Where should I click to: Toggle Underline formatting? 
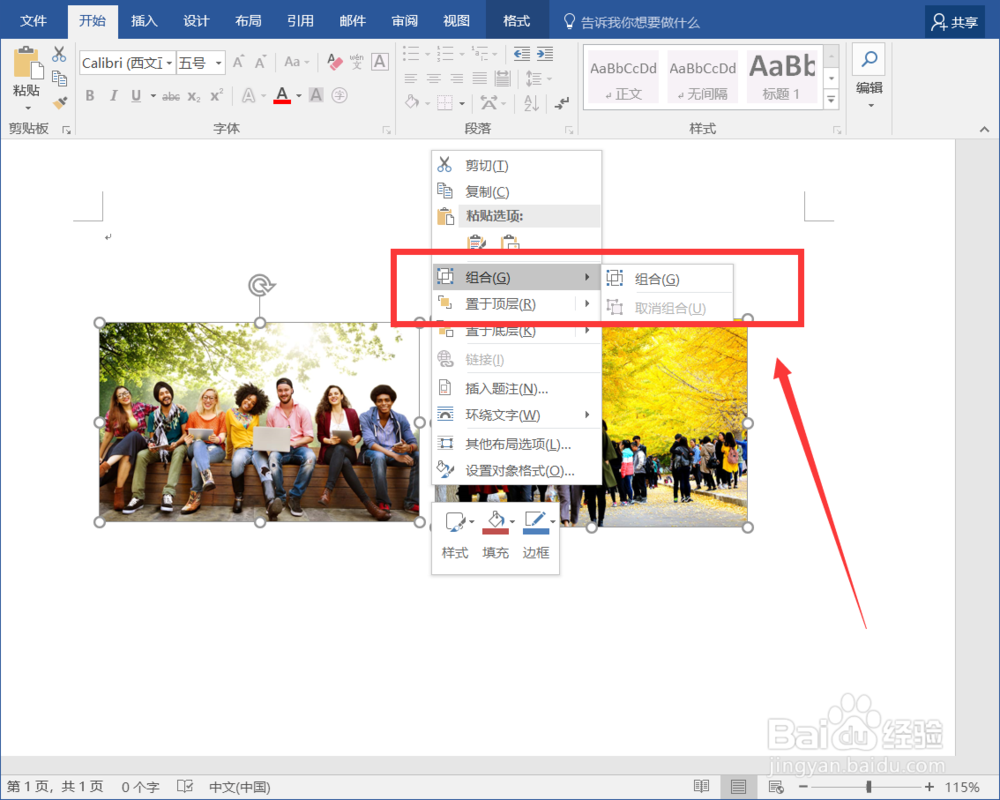pyautogui.click(x=135, y=96)
